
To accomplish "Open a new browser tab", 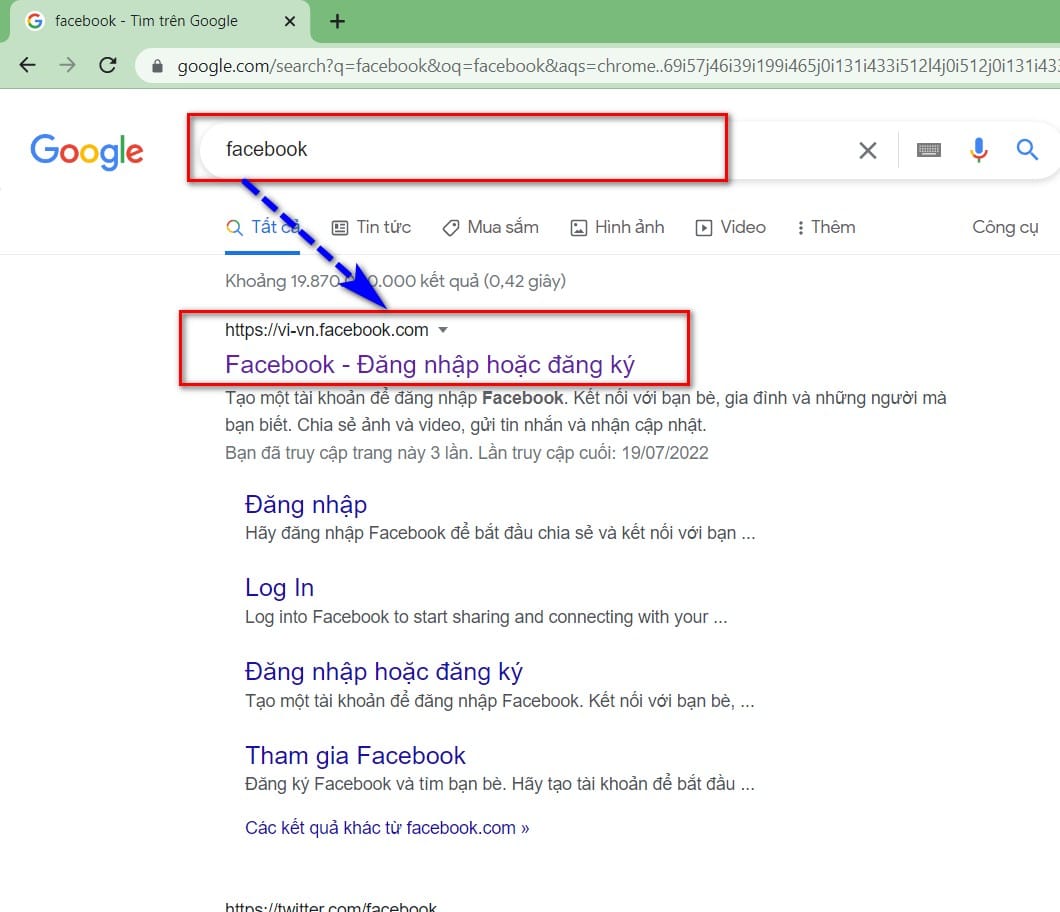I will coord(337,22).
